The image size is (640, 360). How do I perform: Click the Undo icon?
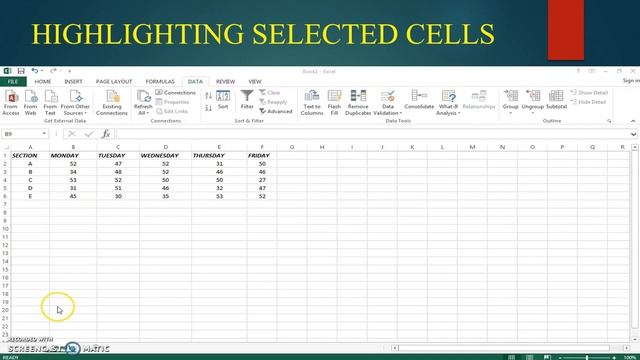tap(35, 71)
